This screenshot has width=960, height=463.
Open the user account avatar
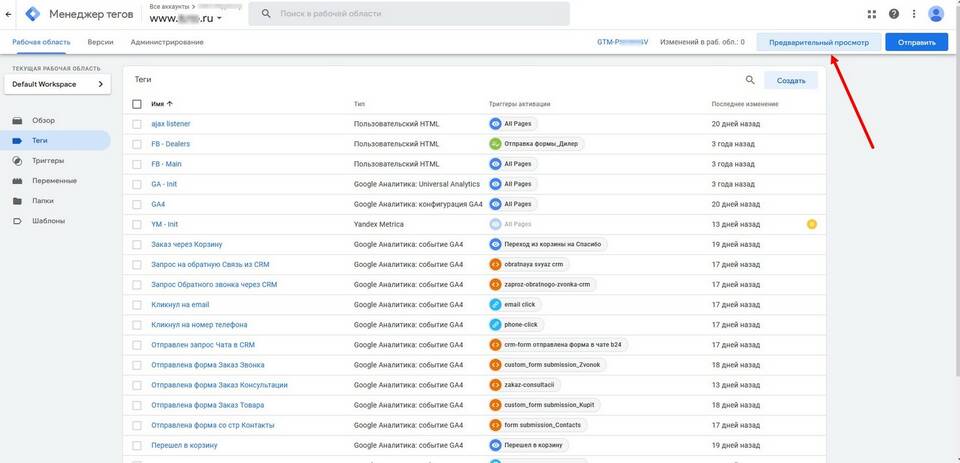tap(936, 14)
